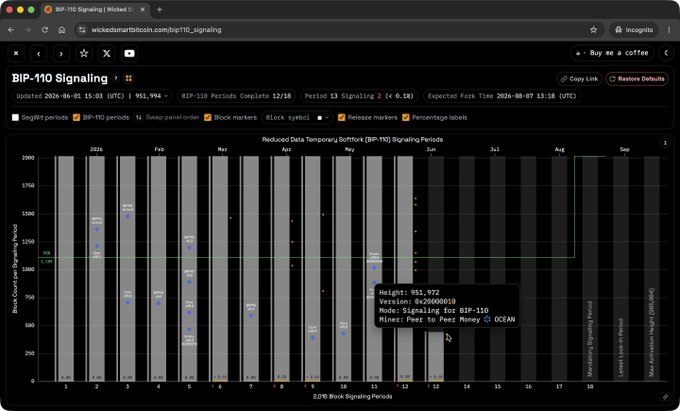The image size is (680, 411).
Task: Select the BIP-110 Signaling browser tab
Action: (x=95, y=10)
